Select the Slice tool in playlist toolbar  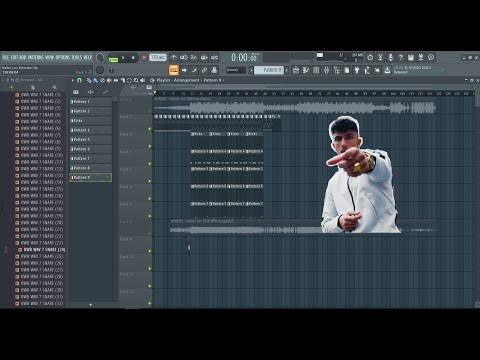123,80
